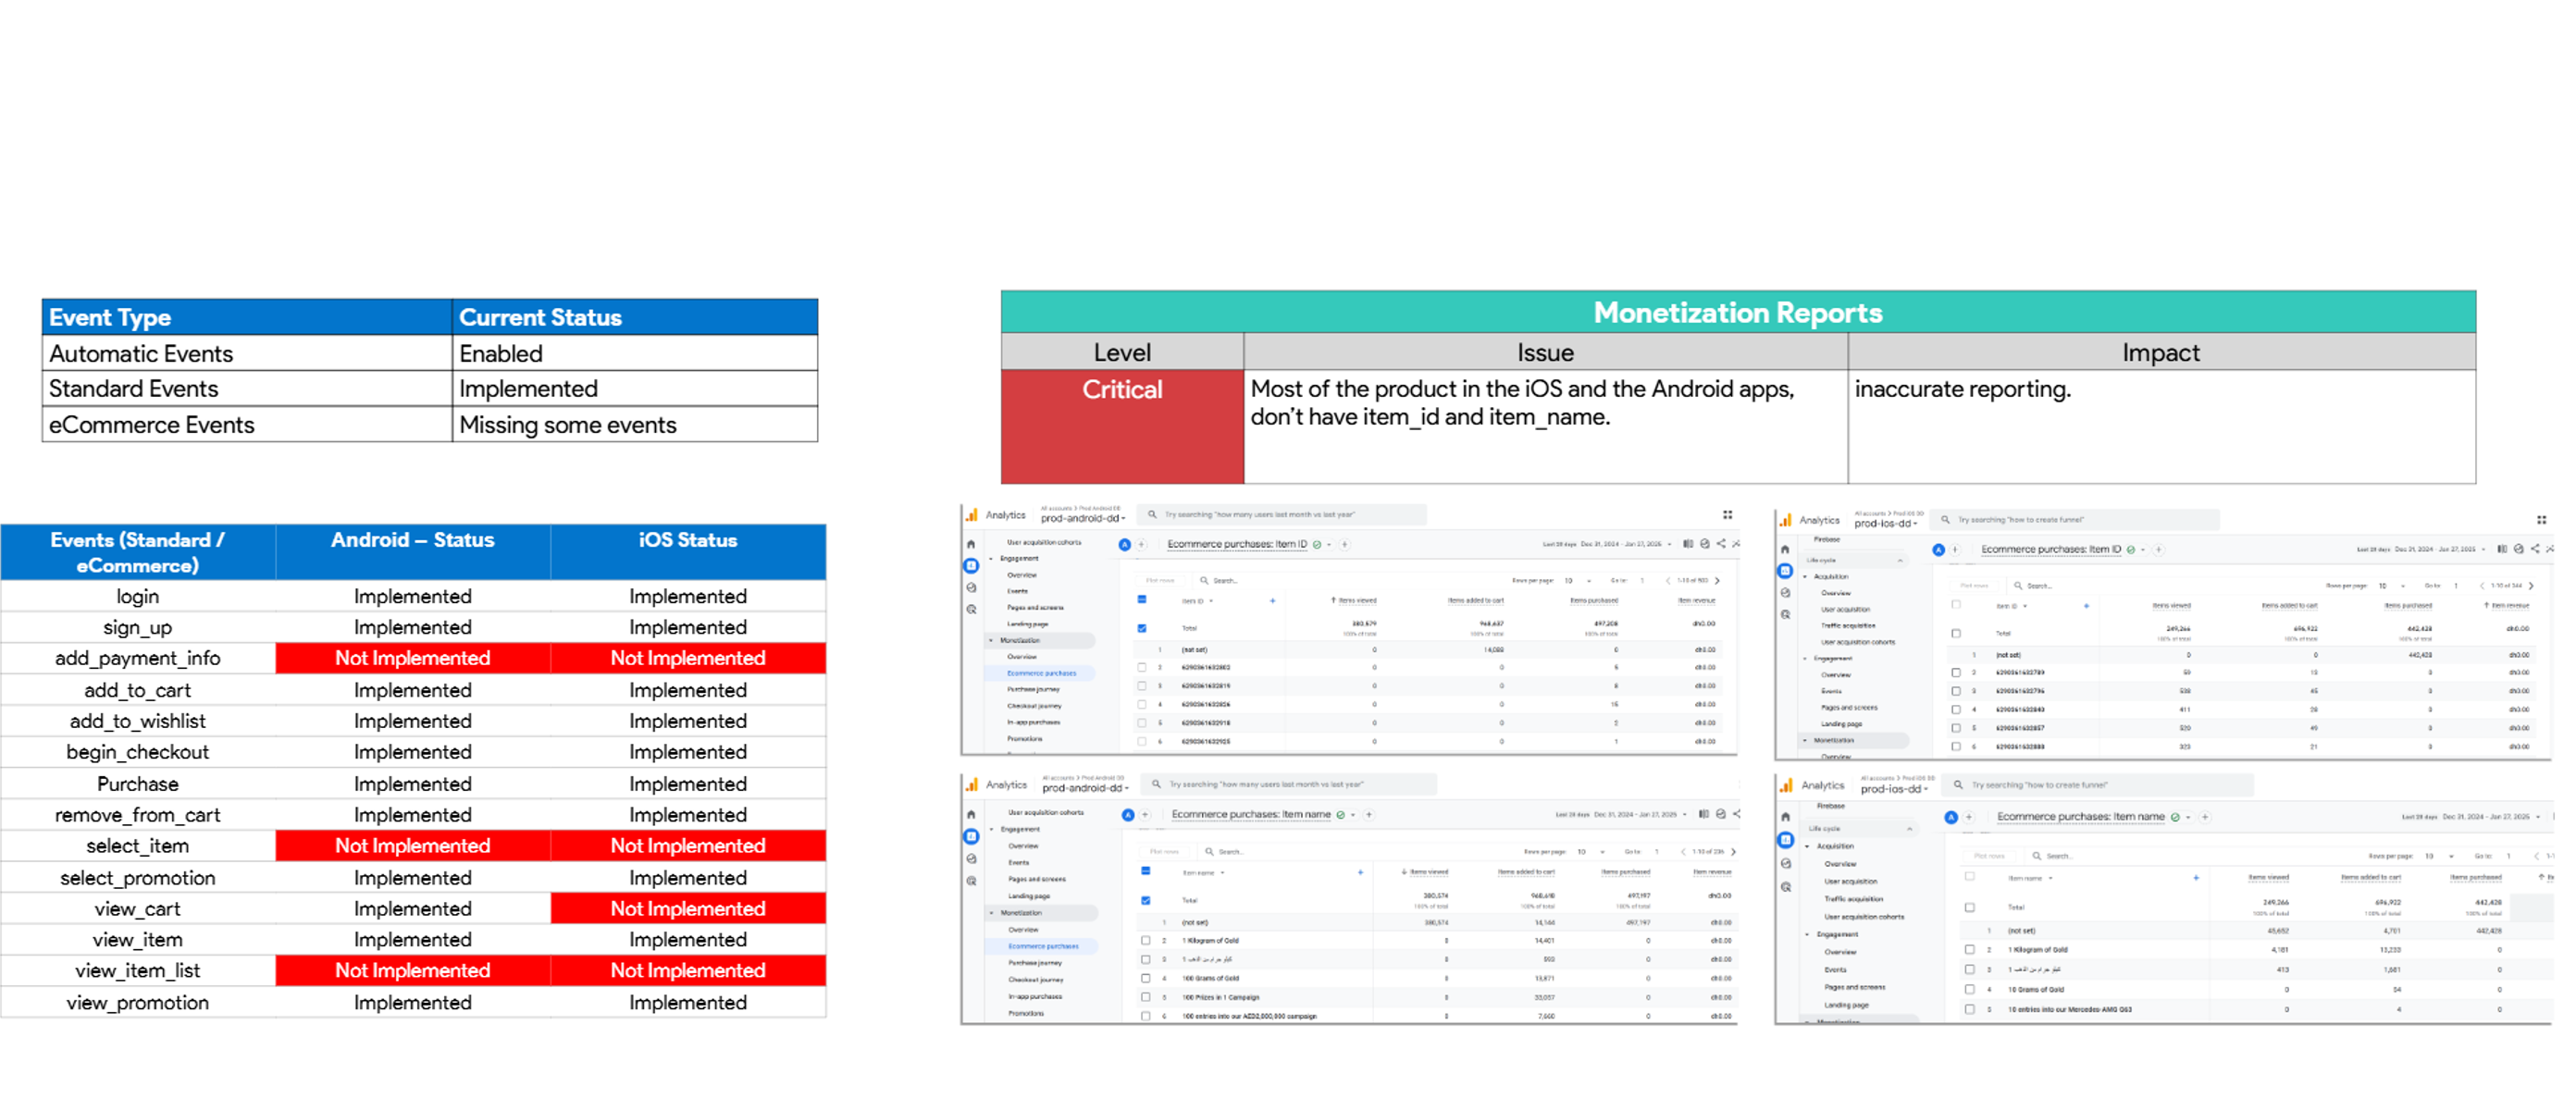This screenshot has height=1111, width=2576.
Task: Open Item ID dimension dropdown in Android table
Action: pyautogui.click(x=1197, y=601)
